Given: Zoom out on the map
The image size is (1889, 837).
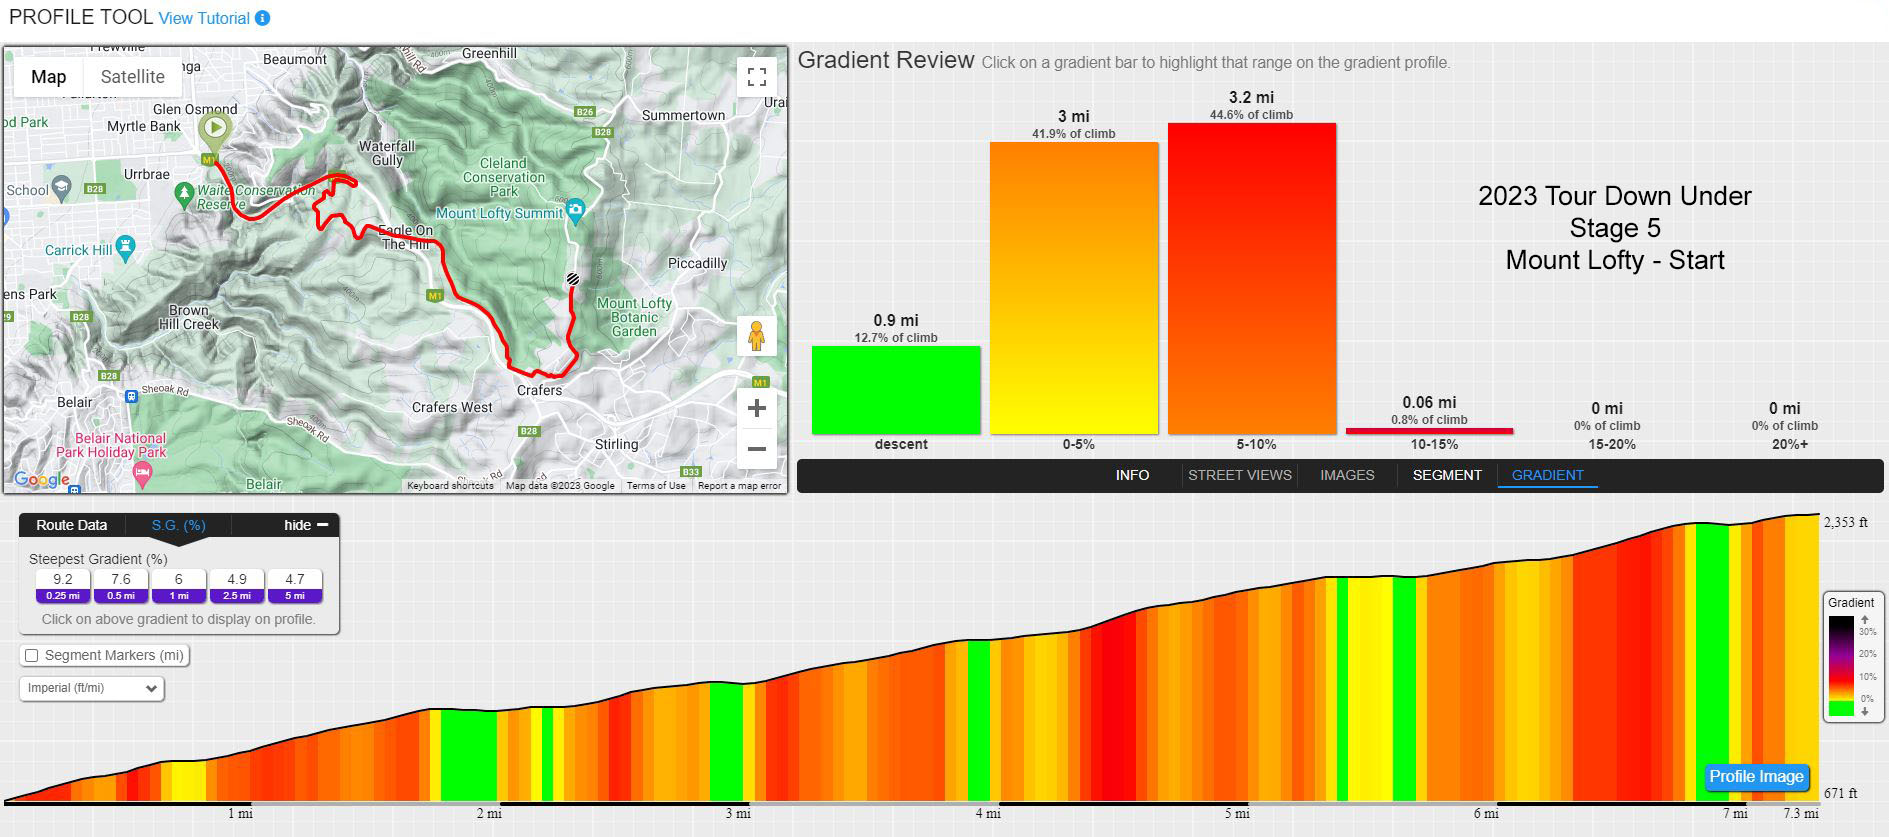Looking at the screenshot, I should pos(757,449).
